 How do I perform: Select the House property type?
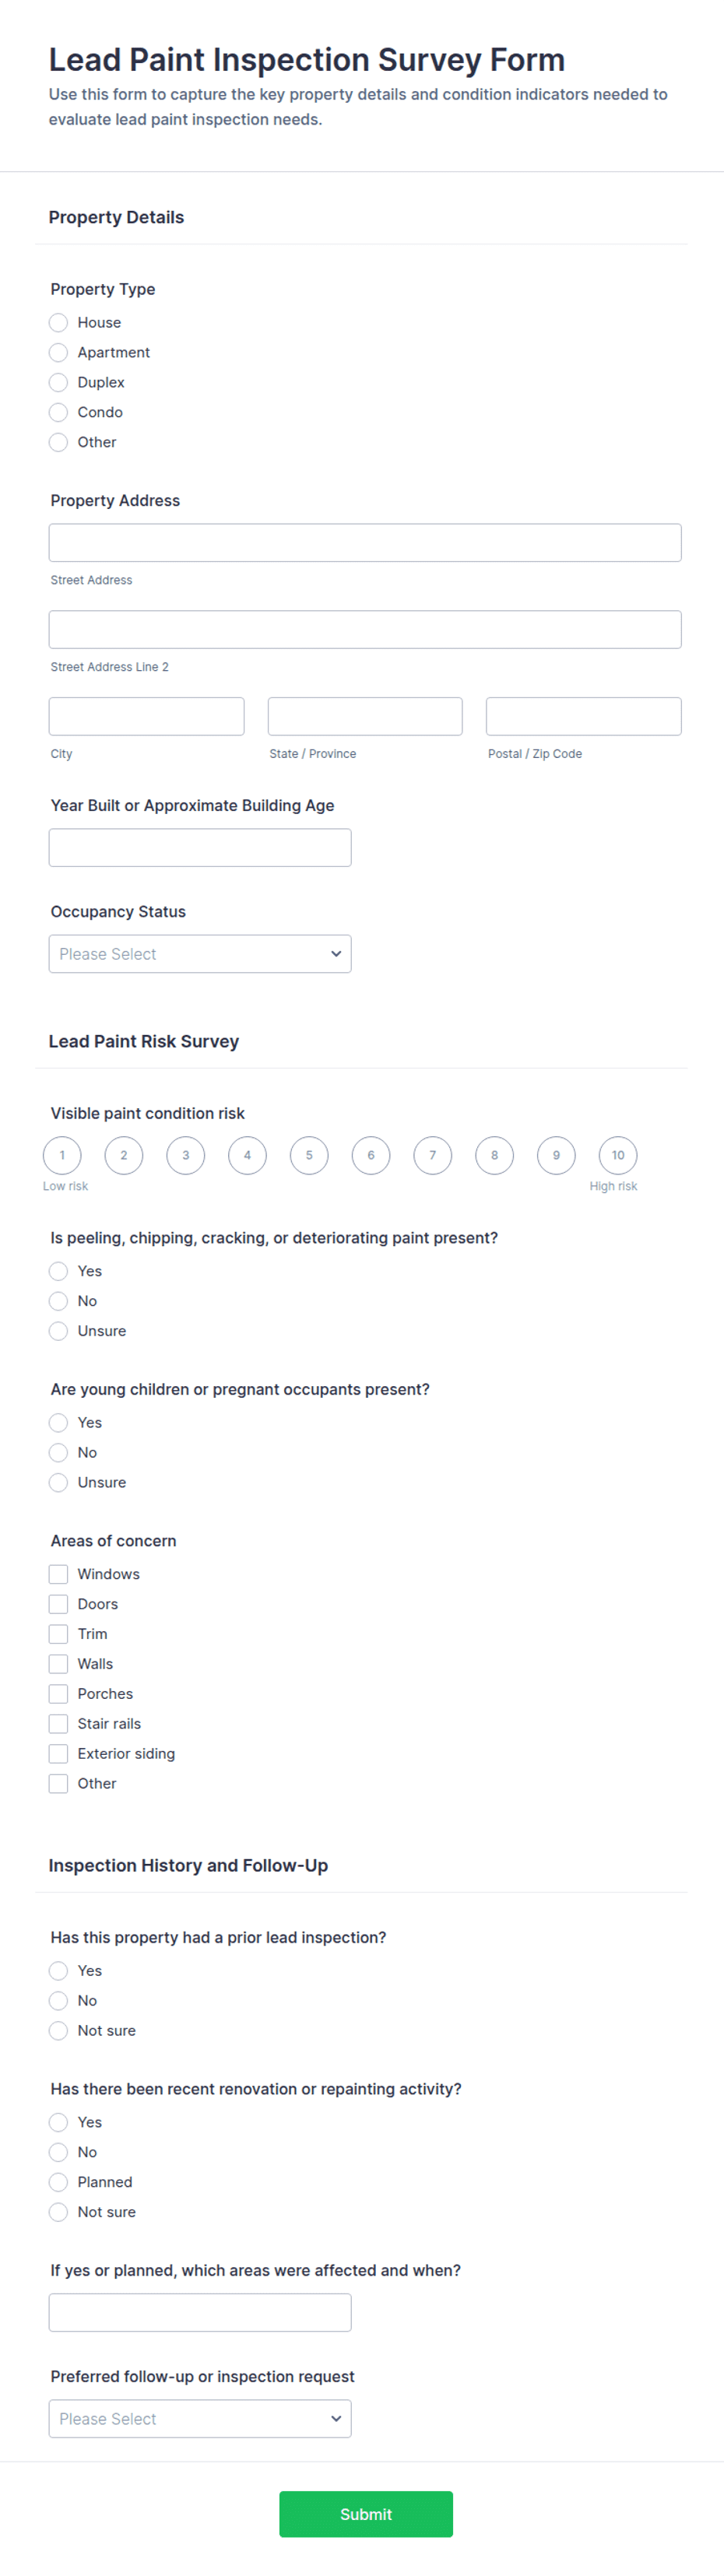coord(58,322)
